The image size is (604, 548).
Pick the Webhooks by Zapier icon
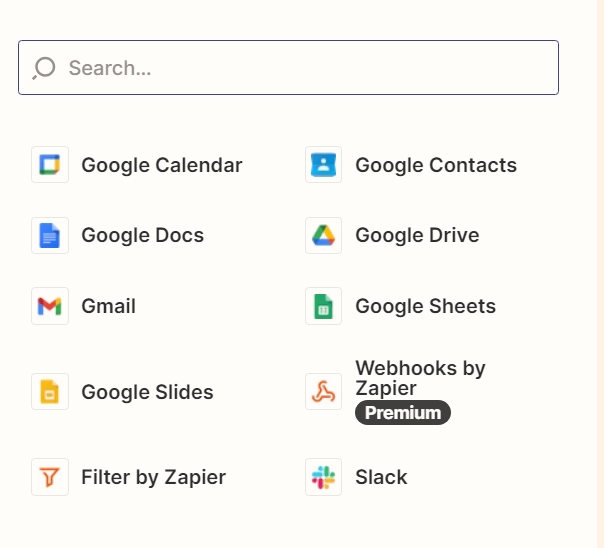point(323,391)
